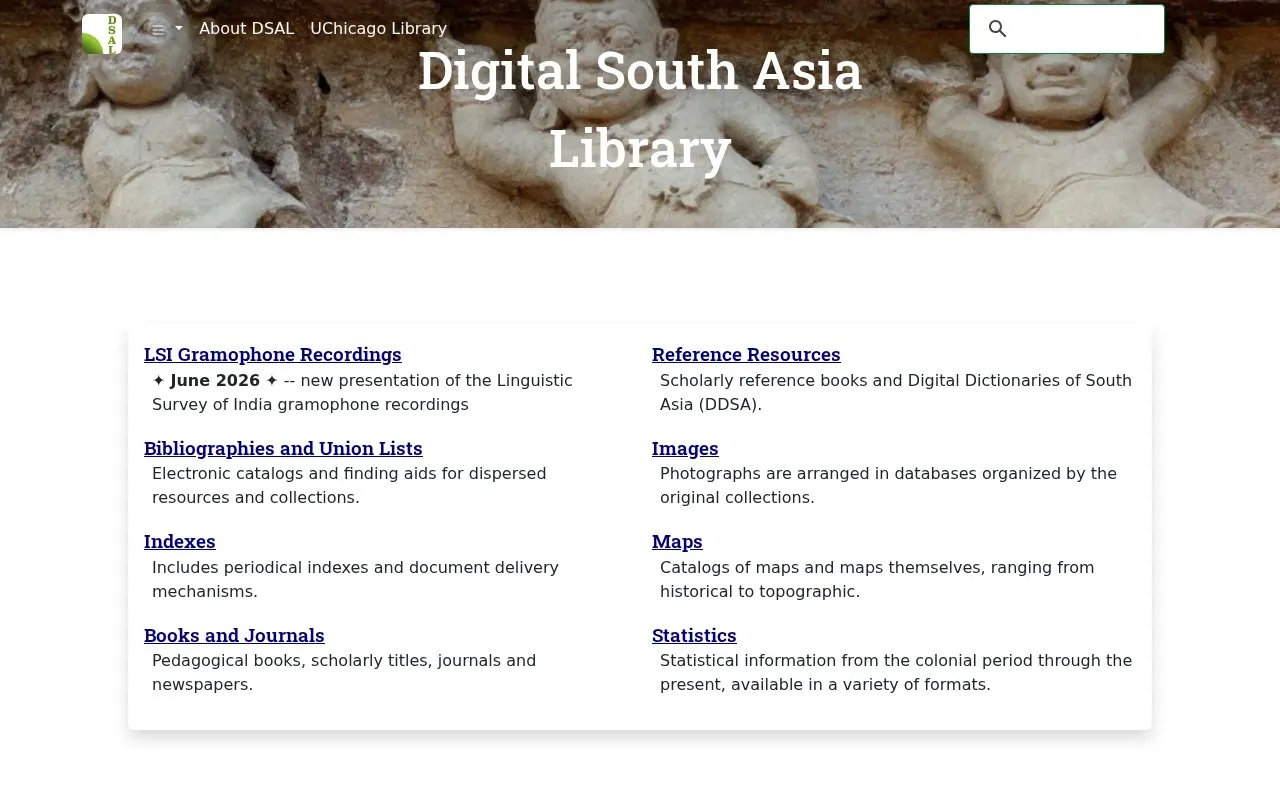Open the About DSAL page
This screenshot has width=1280, height=800.
[x=247, y=29]
